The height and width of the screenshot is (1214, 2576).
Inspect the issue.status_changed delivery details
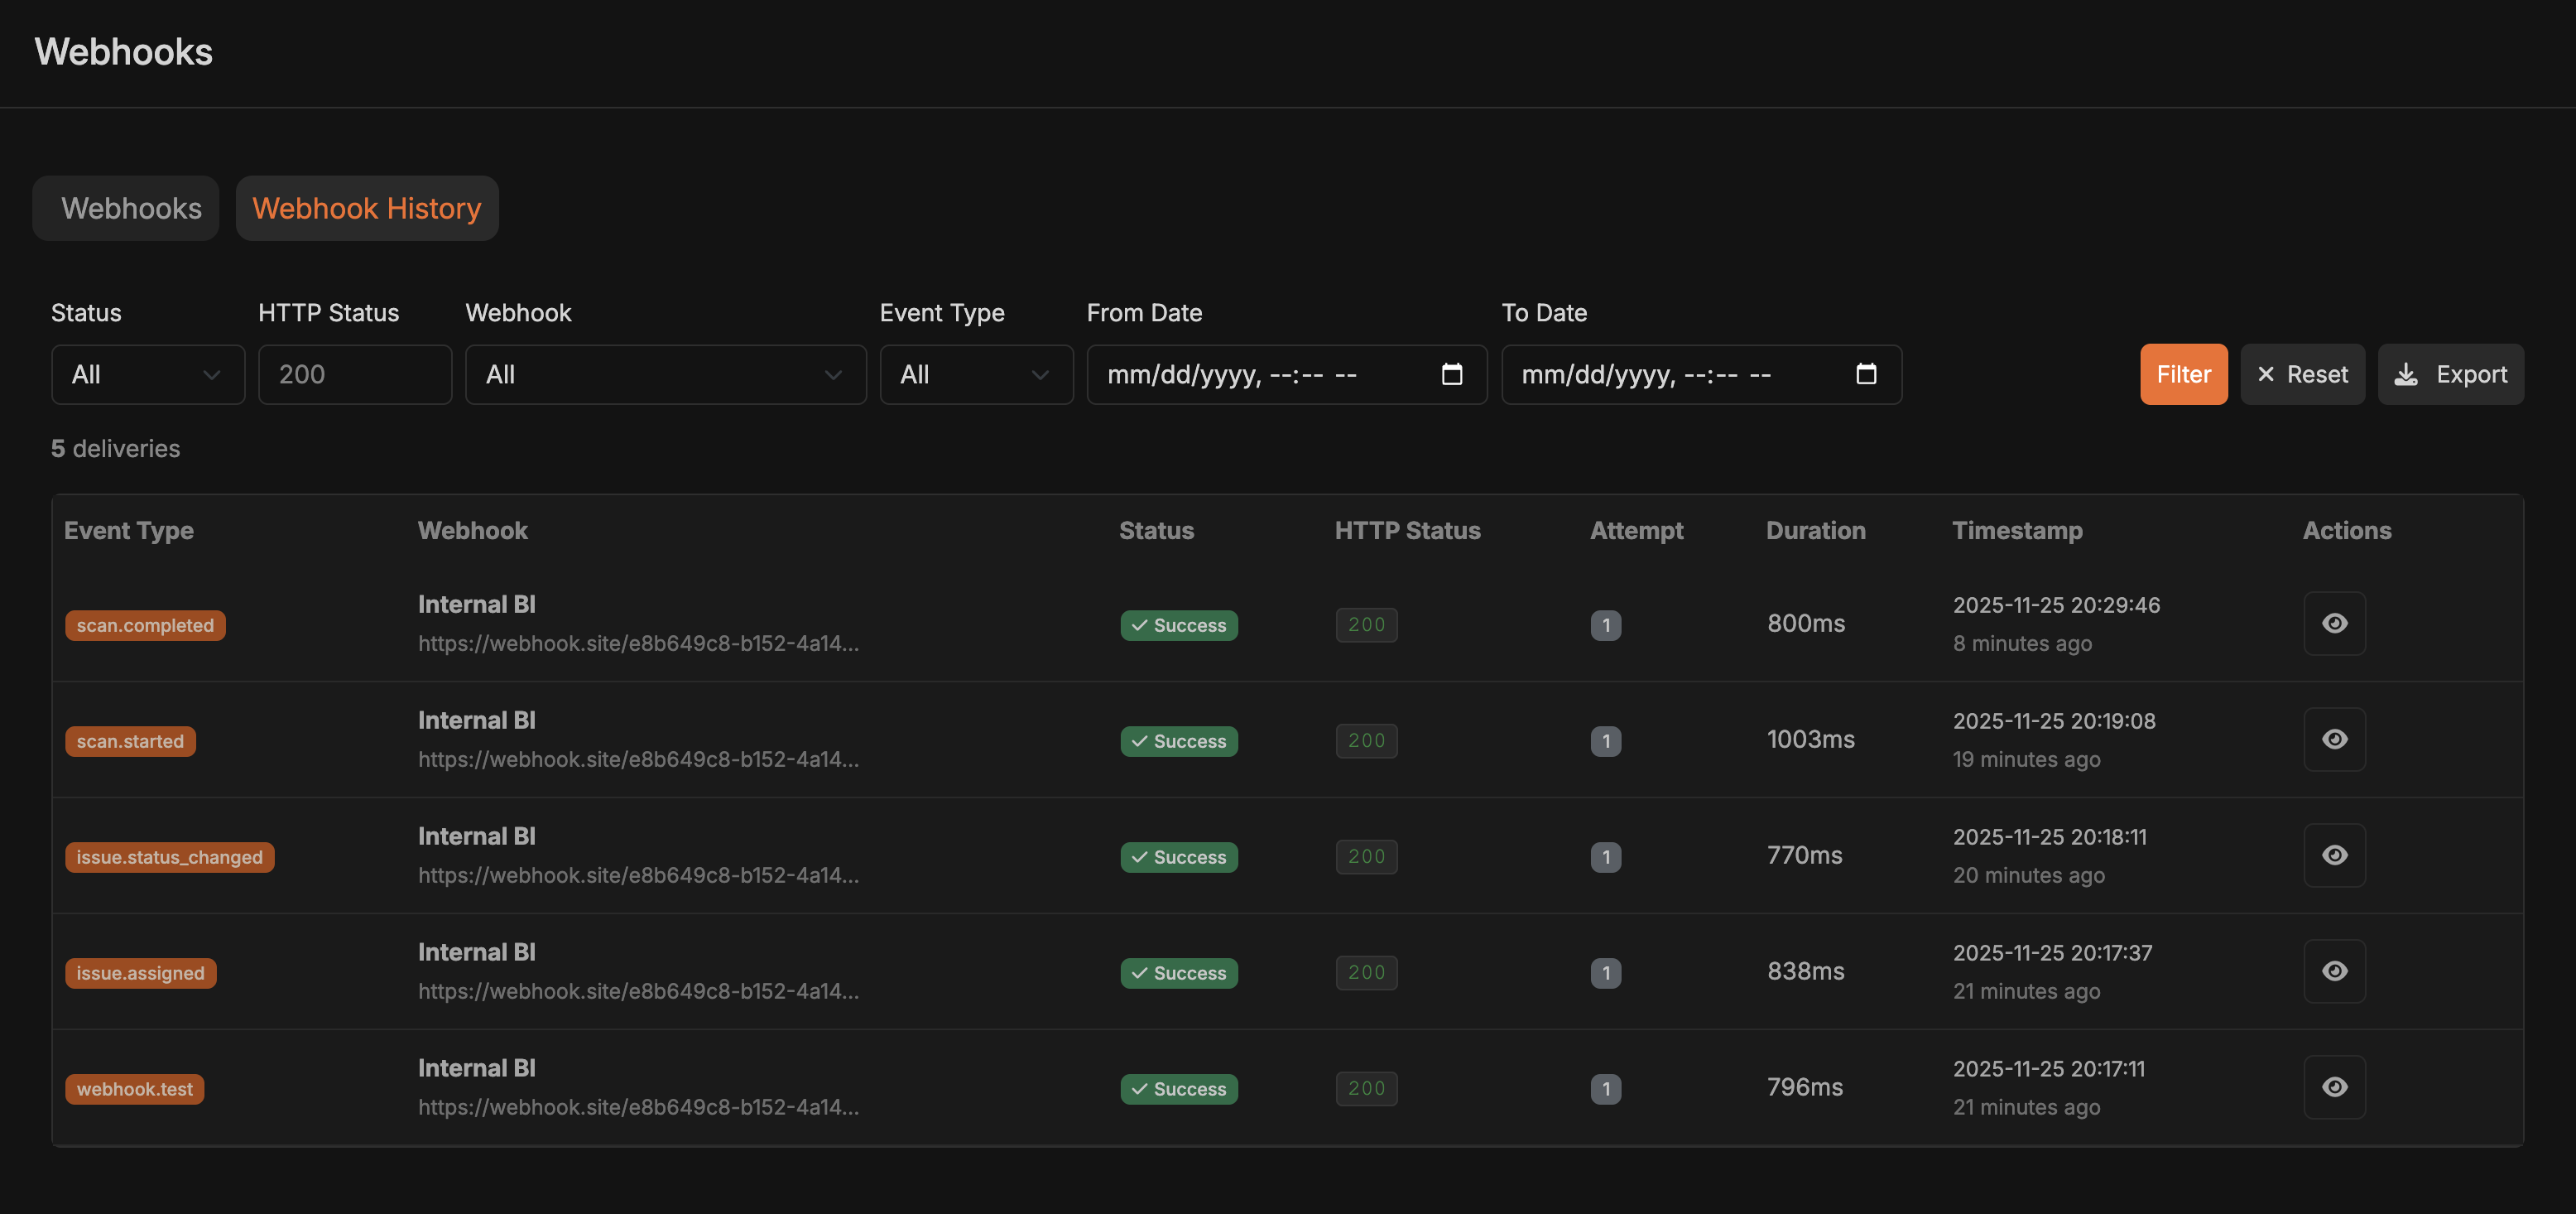[x=2334, y=855]
